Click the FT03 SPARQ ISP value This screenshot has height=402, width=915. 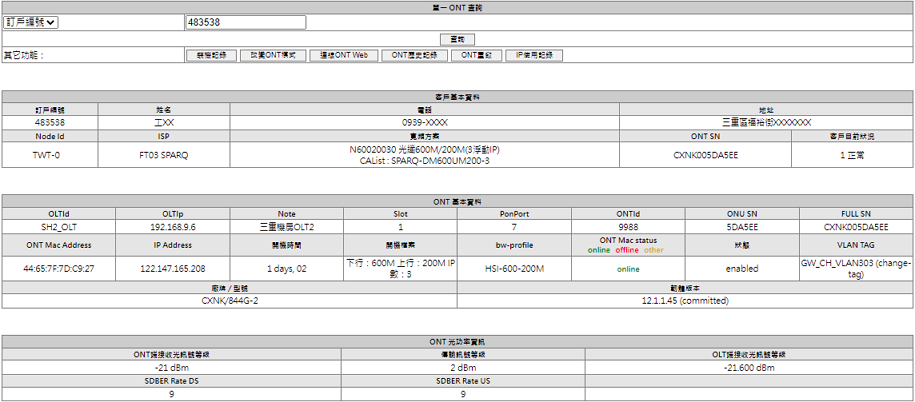click(163, 155)
